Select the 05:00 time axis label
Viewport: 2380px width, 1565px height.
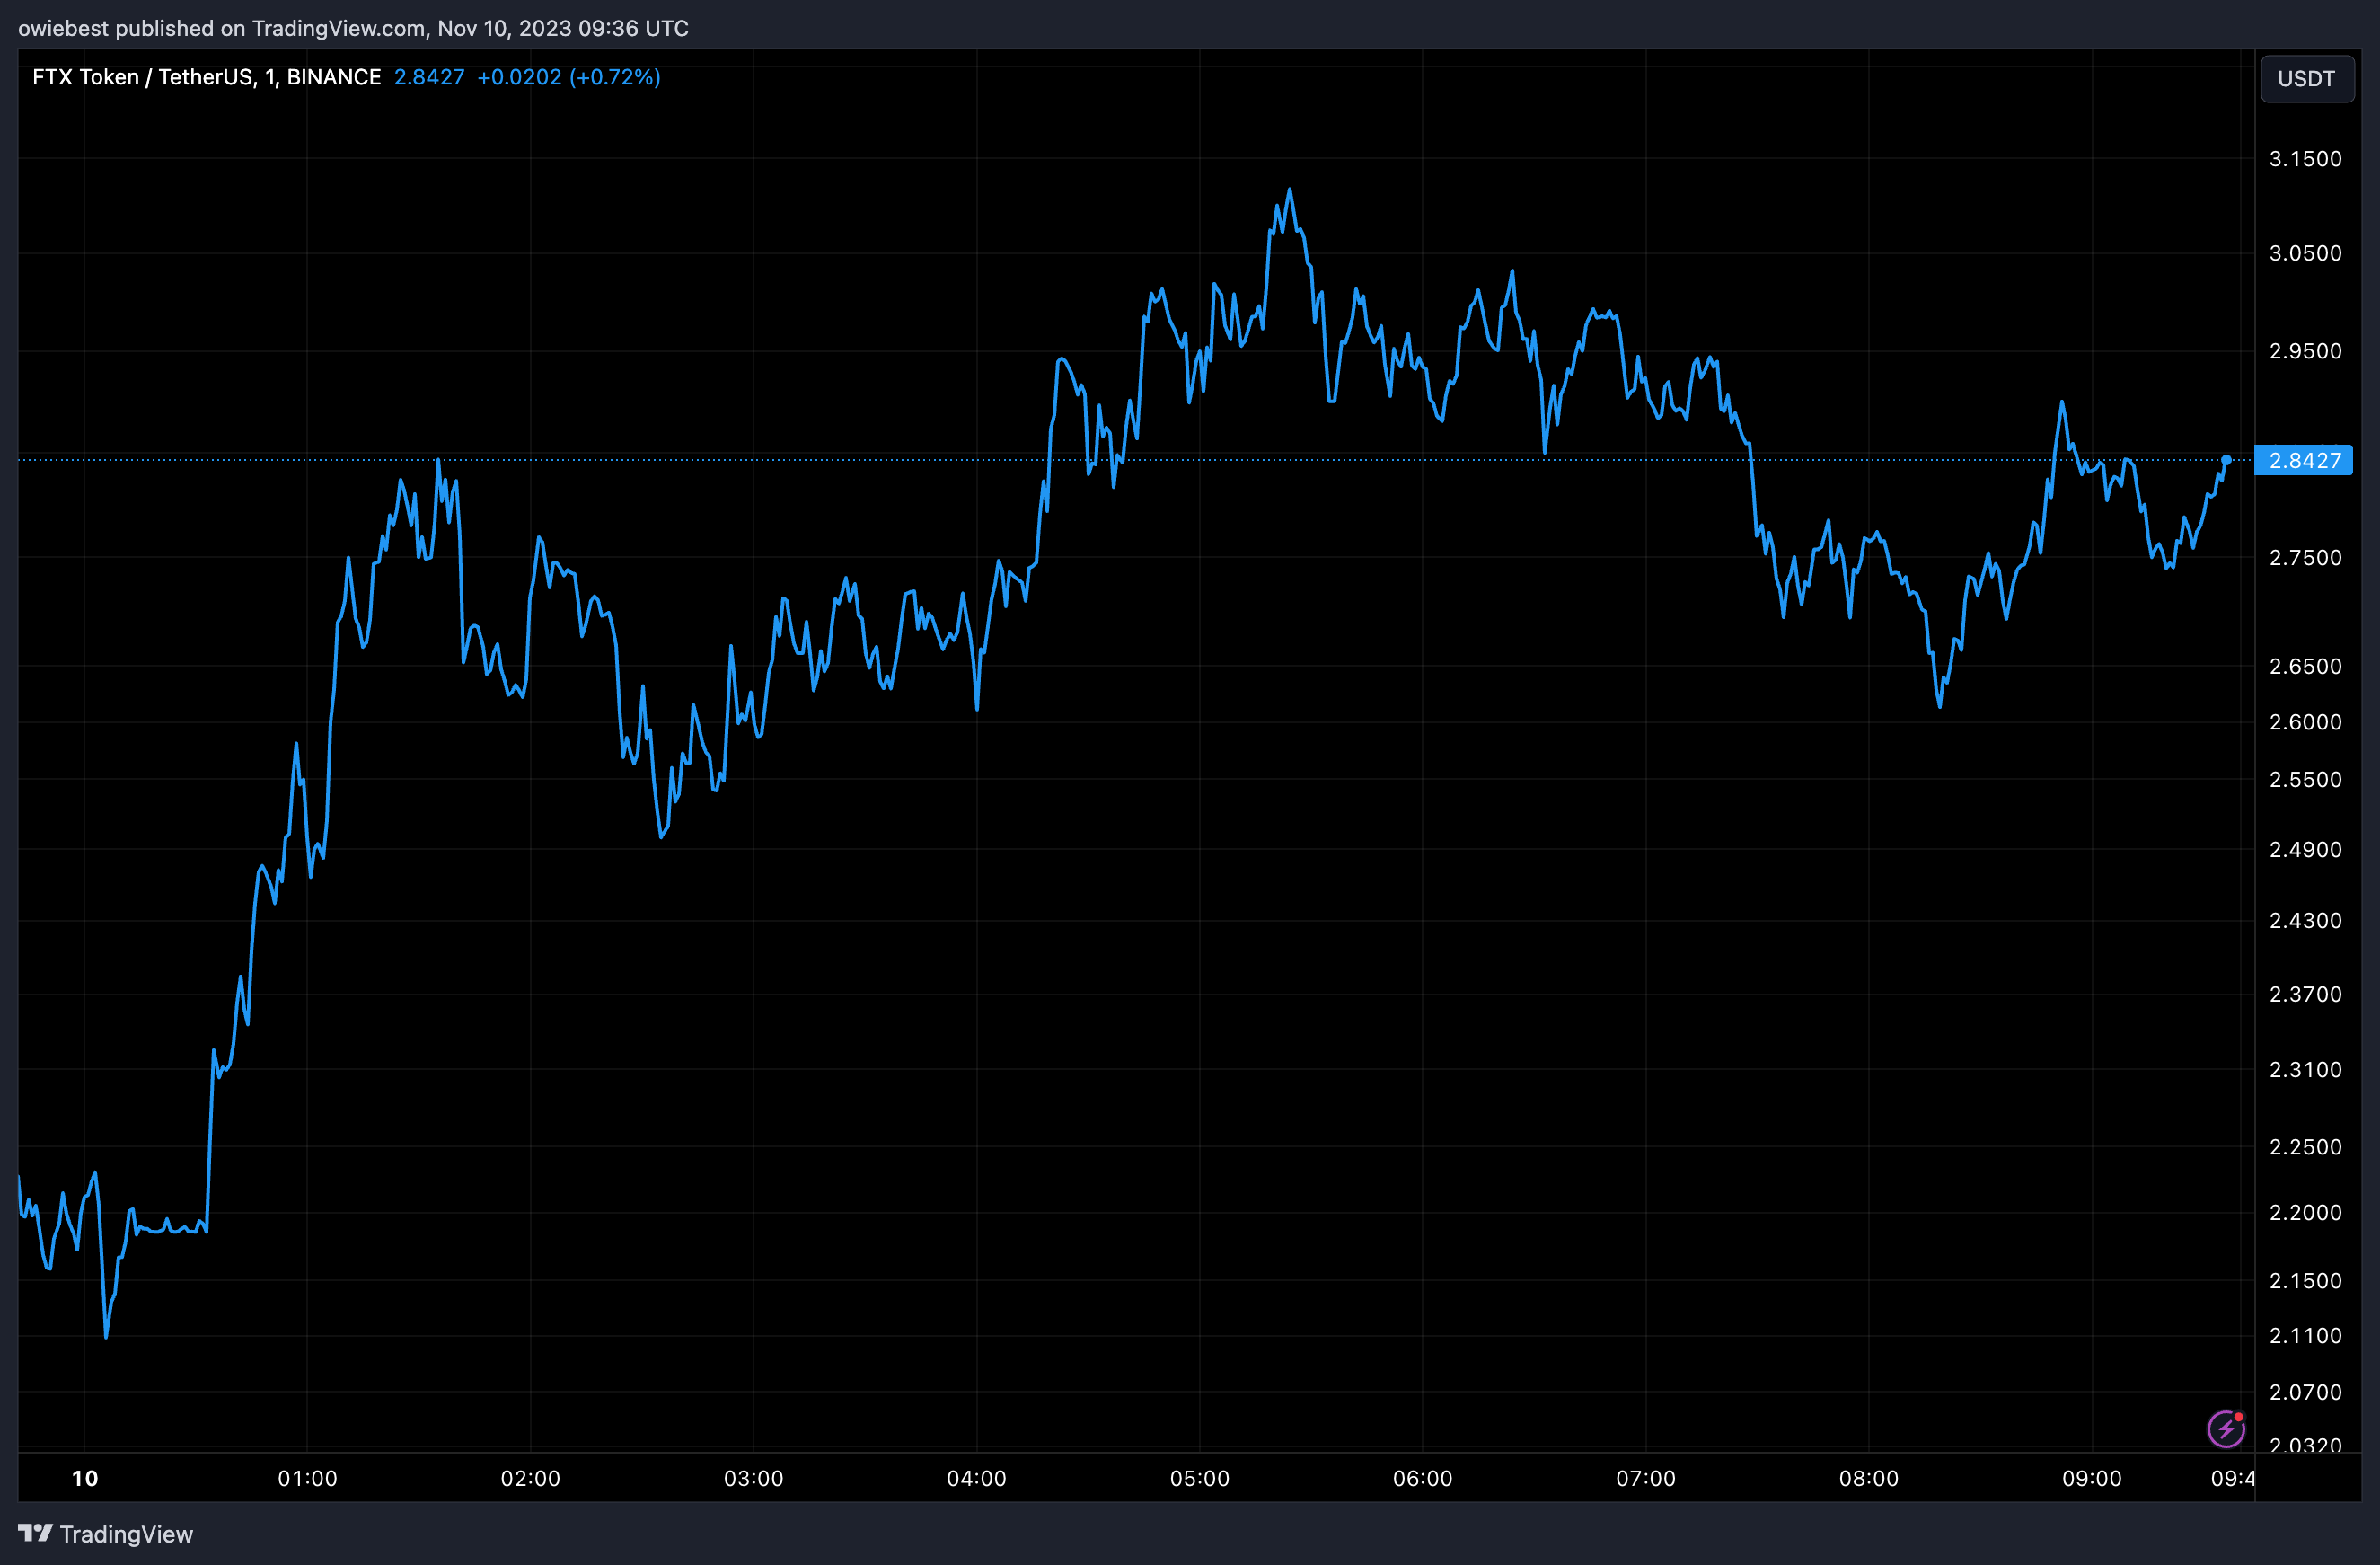pos(1199,1478)
